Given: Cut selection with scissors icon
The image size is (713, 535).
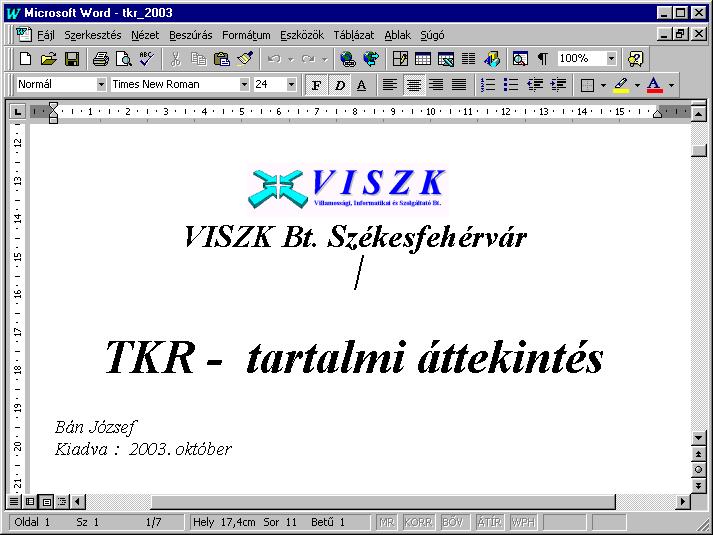Looking at the screenshot, I should pyautogui.click(x=176, y=59).
